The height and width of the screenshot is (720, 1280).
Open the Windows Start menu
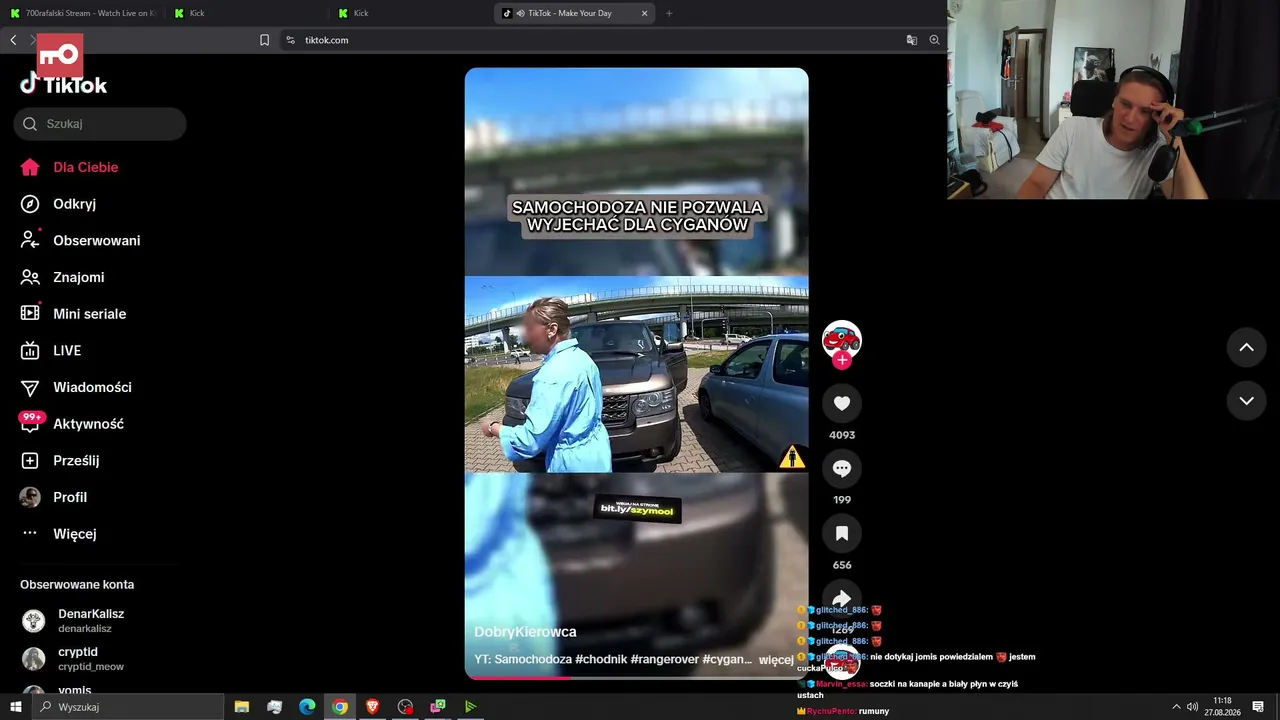[15, 707]
